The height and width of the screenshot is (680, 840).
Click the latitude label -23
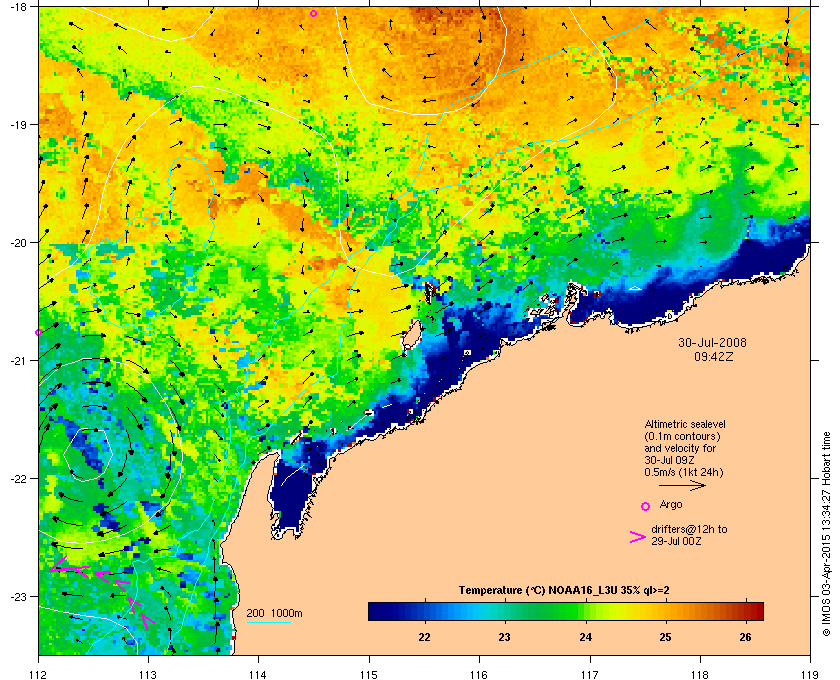pyautogui.click(x=18, y=596)
